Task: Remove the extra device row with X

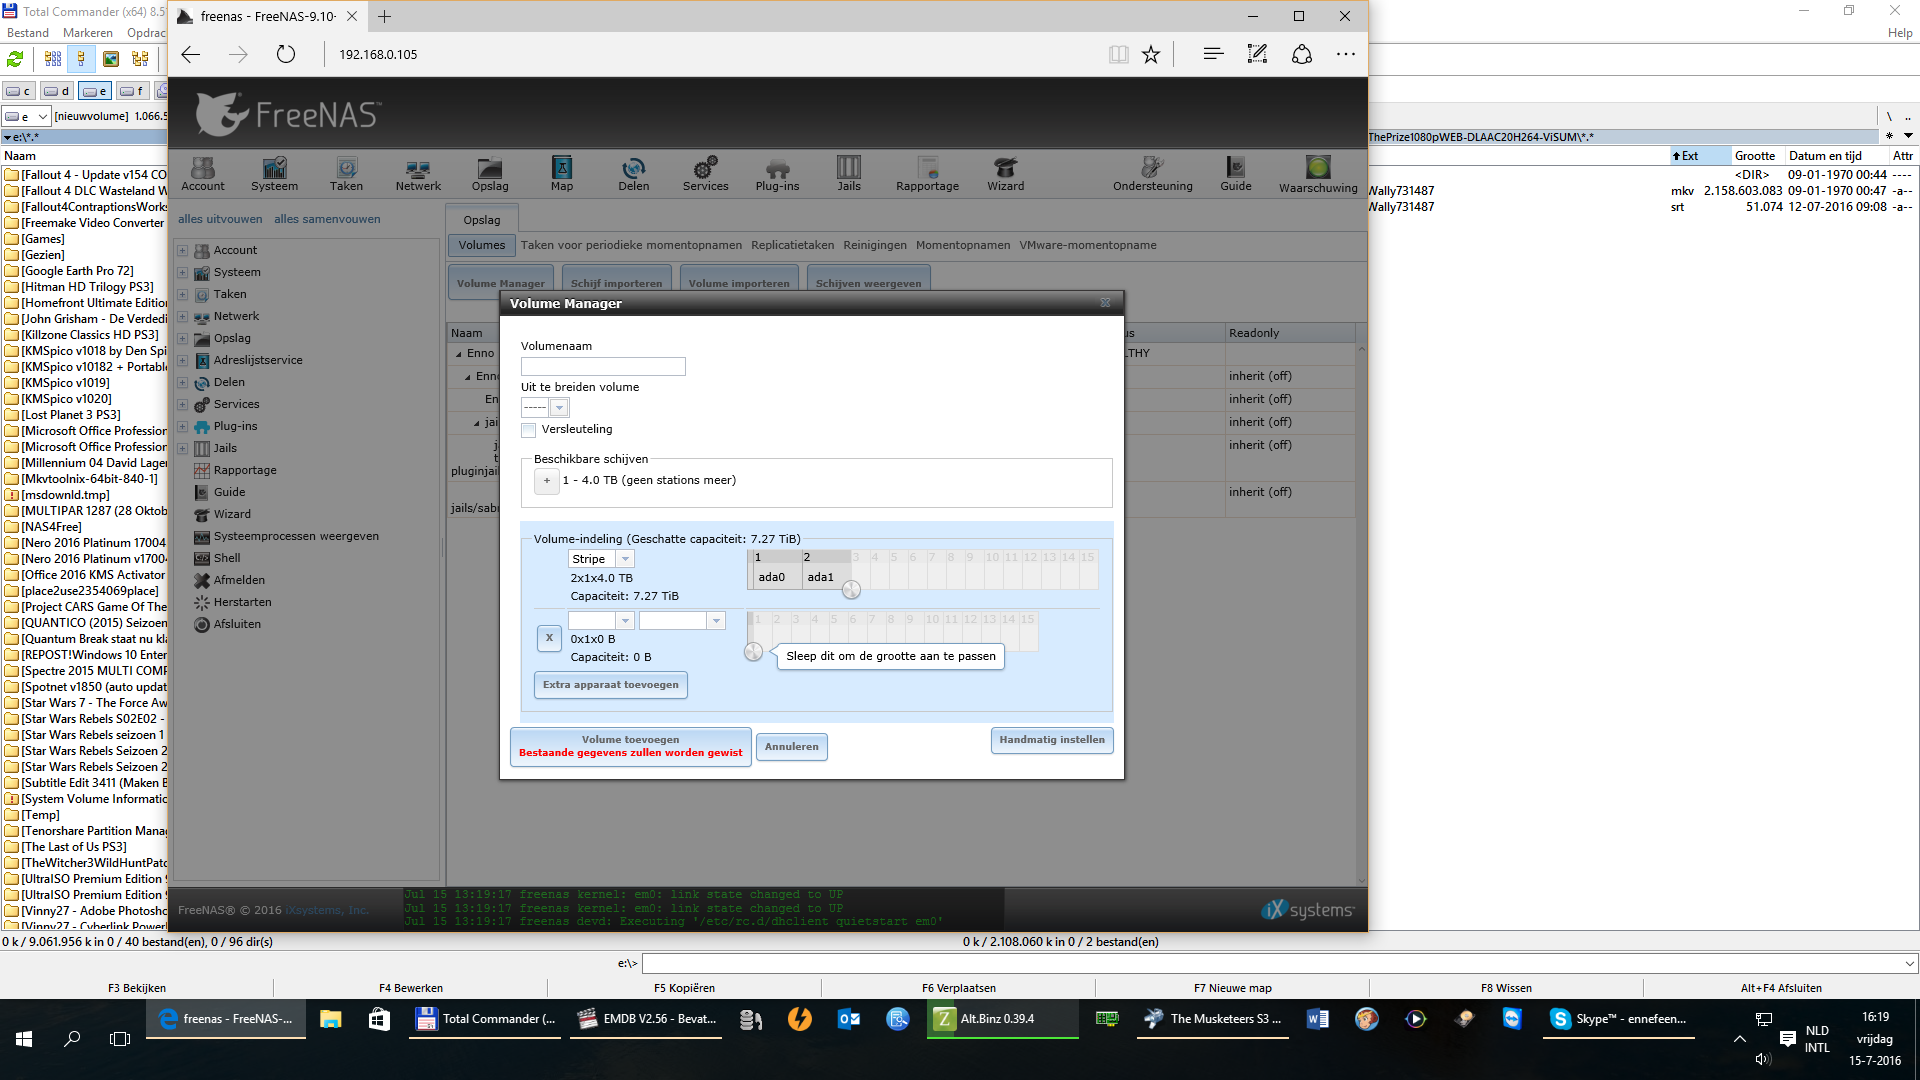Action: 549,638
